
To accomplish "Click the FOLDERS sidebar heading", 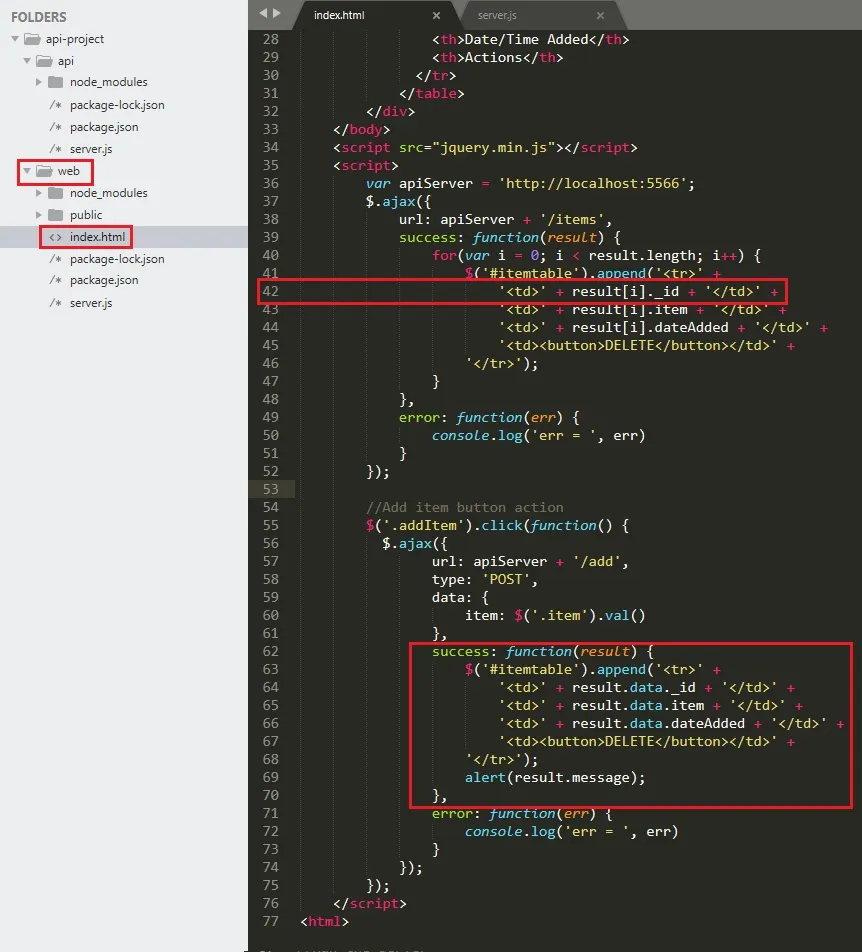I will pos(39,17).
